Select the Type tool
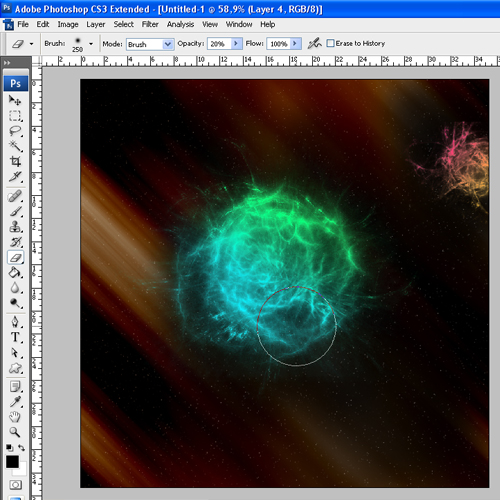The image size is (500, 500). point(15,337)
